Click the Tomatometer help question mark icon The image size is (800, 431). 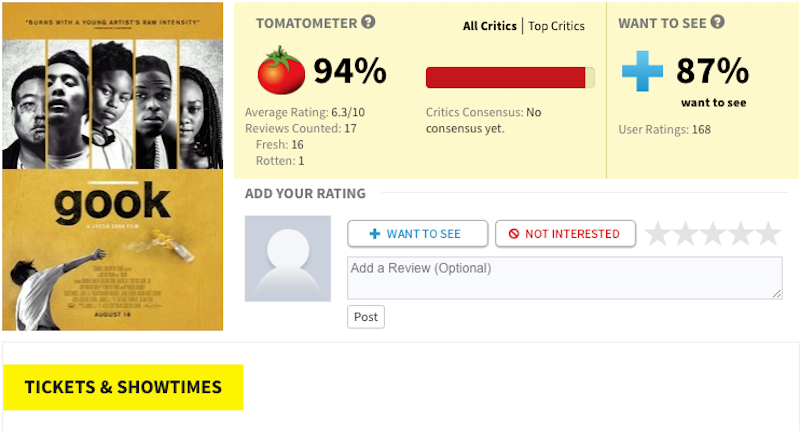point(368,22)
